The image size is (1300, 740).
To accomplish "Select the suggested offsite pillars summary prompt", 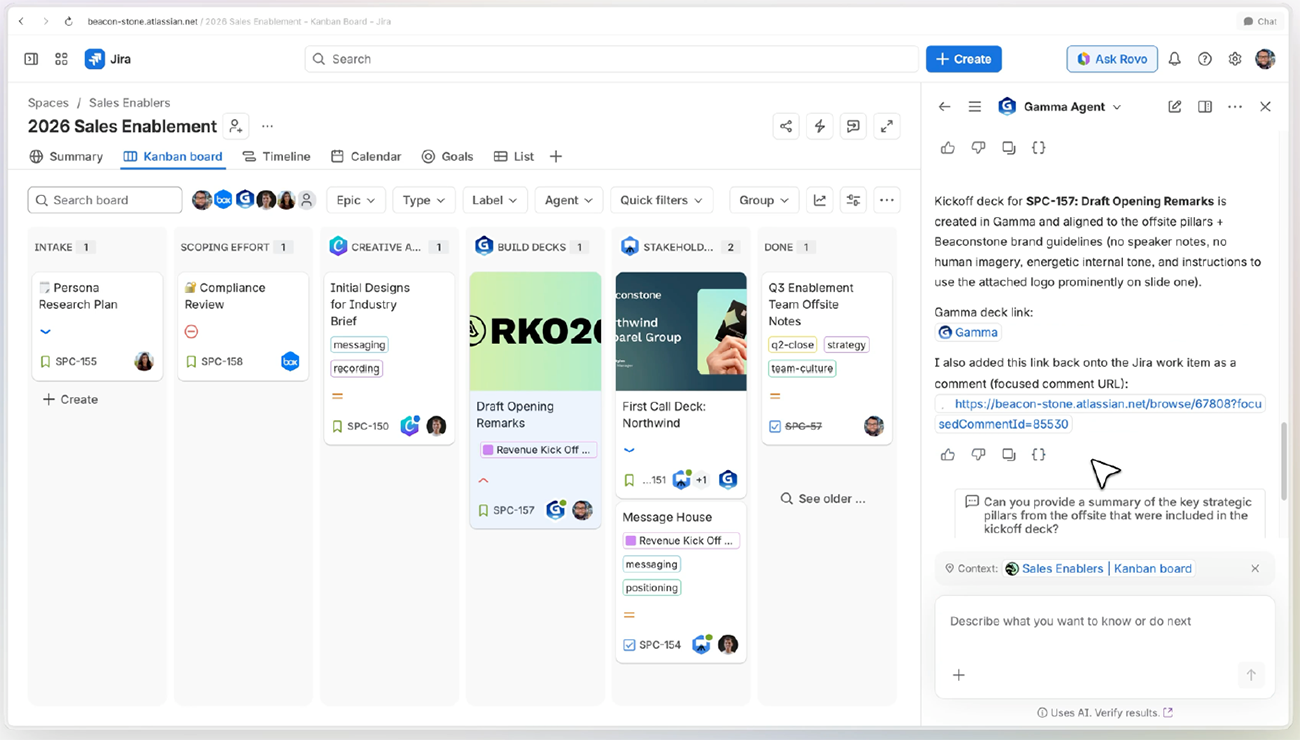I will click(x=1110, y=515).
